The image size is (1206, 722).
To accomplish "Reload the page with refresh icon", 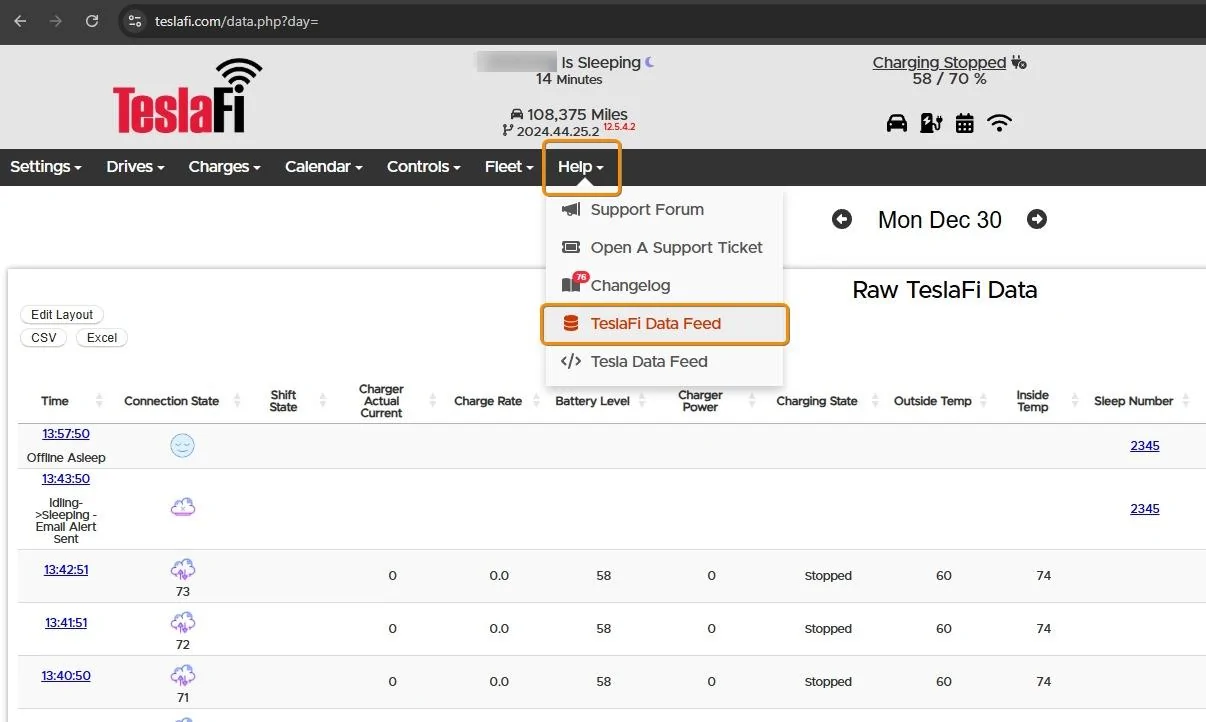I will click(x=92, y=21).
